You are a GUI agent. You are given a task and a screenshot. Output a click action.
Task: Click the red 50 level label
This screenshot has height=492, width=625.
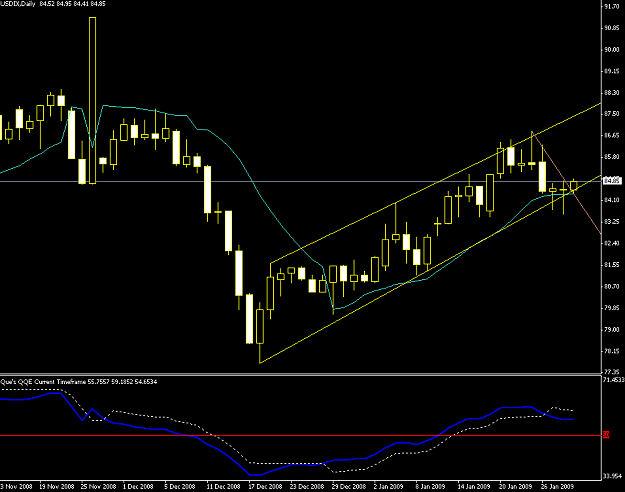[606, 435]
